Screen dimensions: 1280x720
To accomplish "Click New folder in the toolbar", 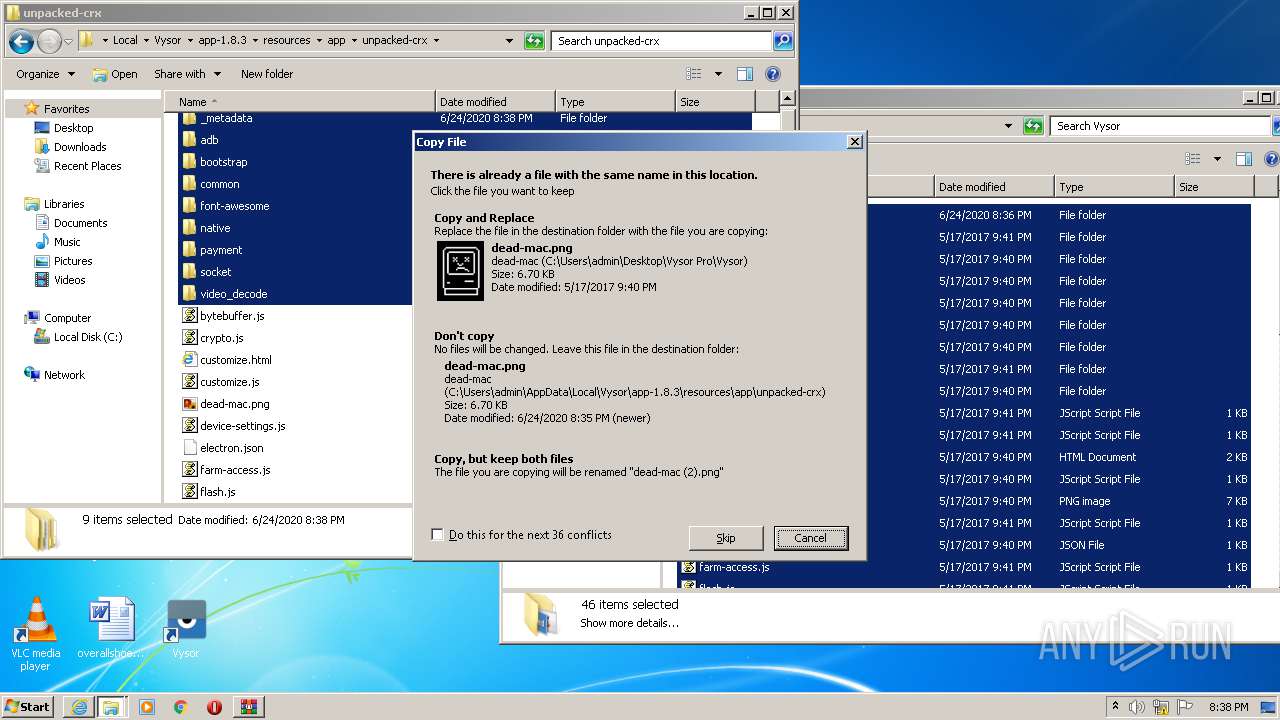I will coord(267,74).
